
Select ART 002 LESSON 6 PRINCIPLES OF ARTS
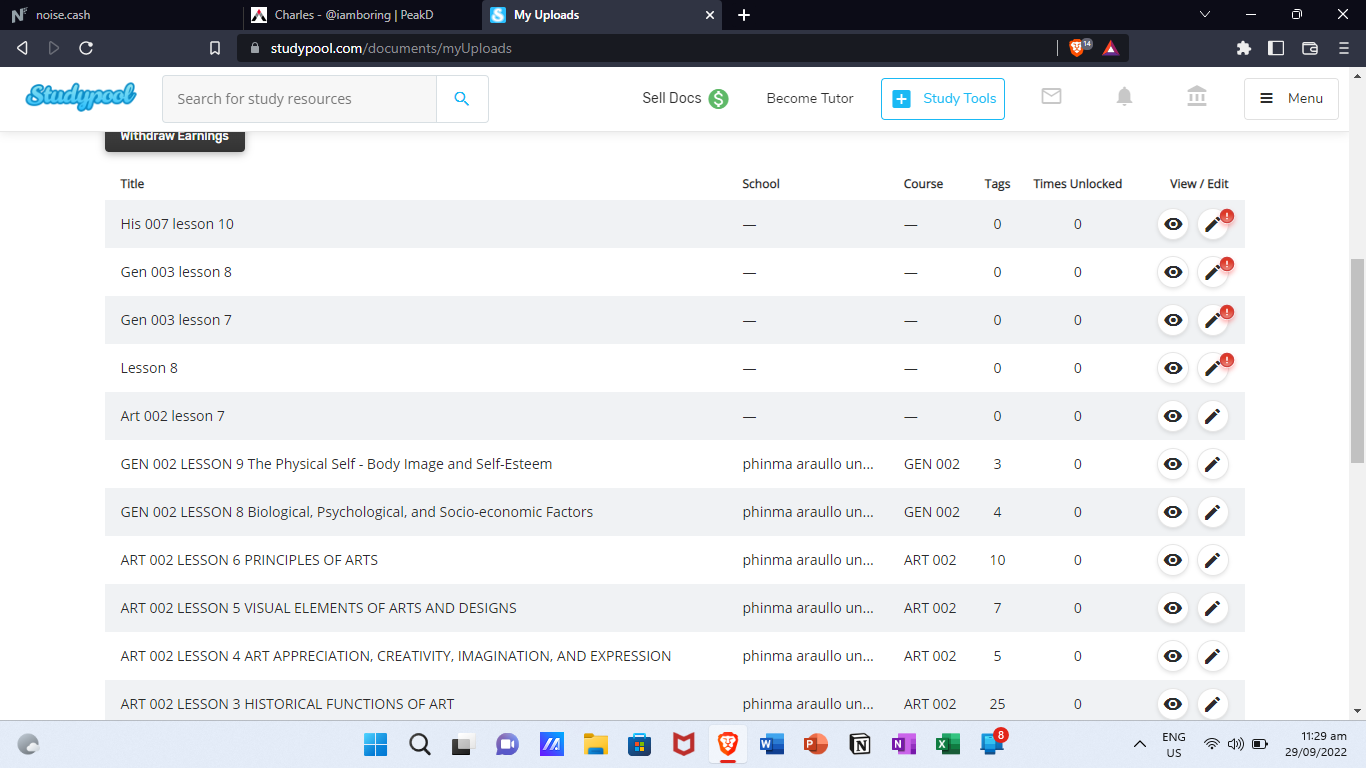[249, 560]
